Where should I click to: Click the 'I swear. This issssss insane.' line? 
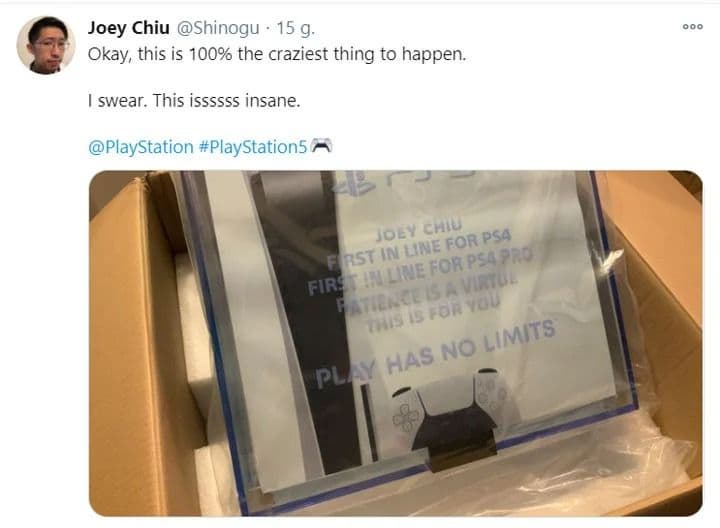(x=194, y=100)
